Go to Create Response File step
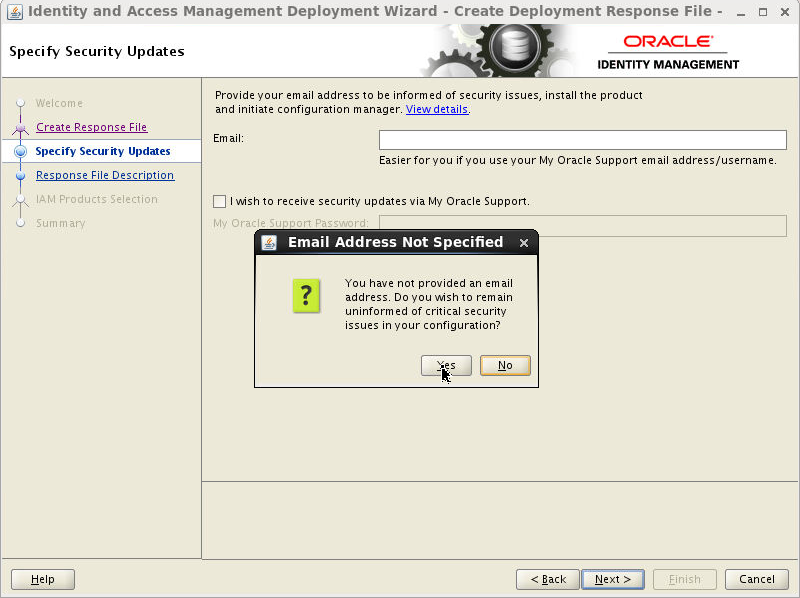The width and height of the screenshot is (800, 598). pos(91,127)
